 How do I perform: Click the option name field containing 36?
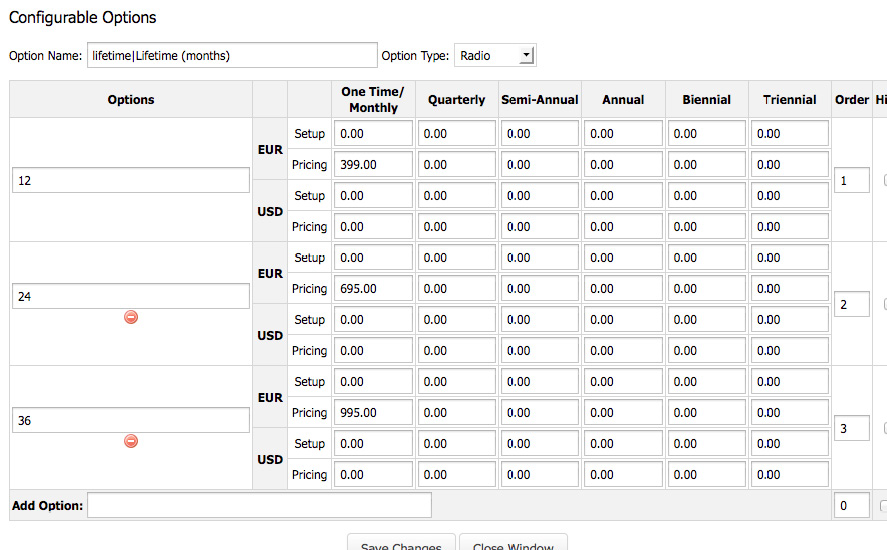(131, 420)
